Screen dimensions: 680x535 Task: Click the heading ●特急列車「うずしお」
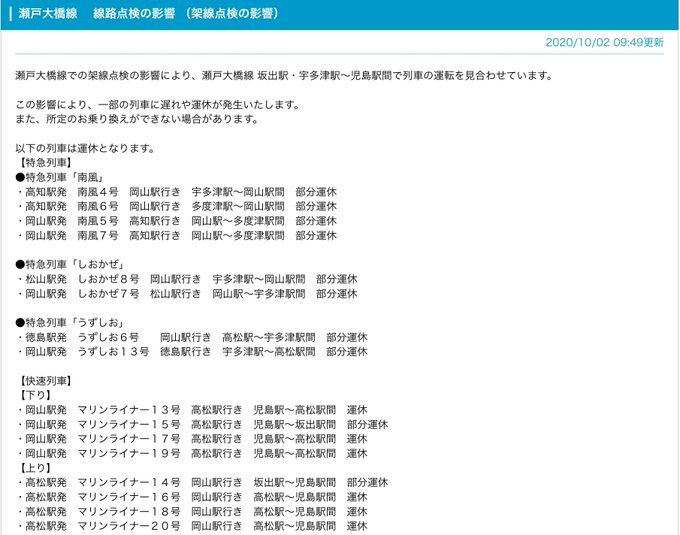click(x=69, y=323)
